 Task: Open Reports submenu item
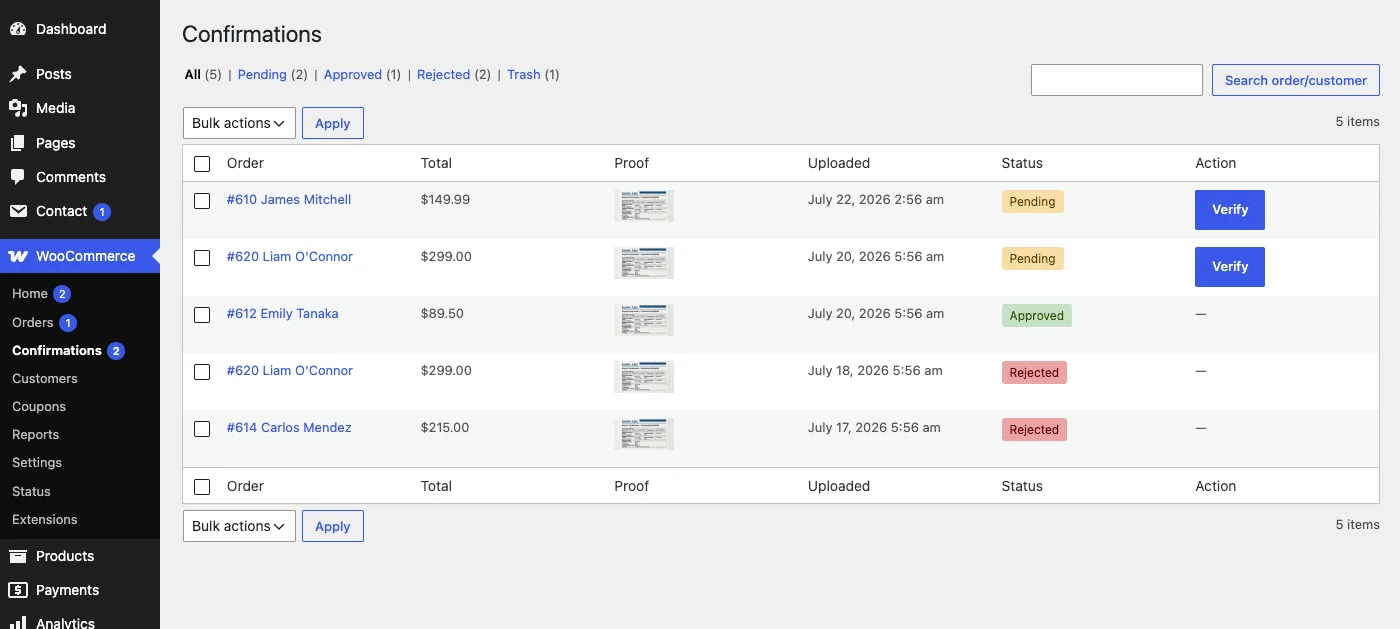(x=36, y=435)
